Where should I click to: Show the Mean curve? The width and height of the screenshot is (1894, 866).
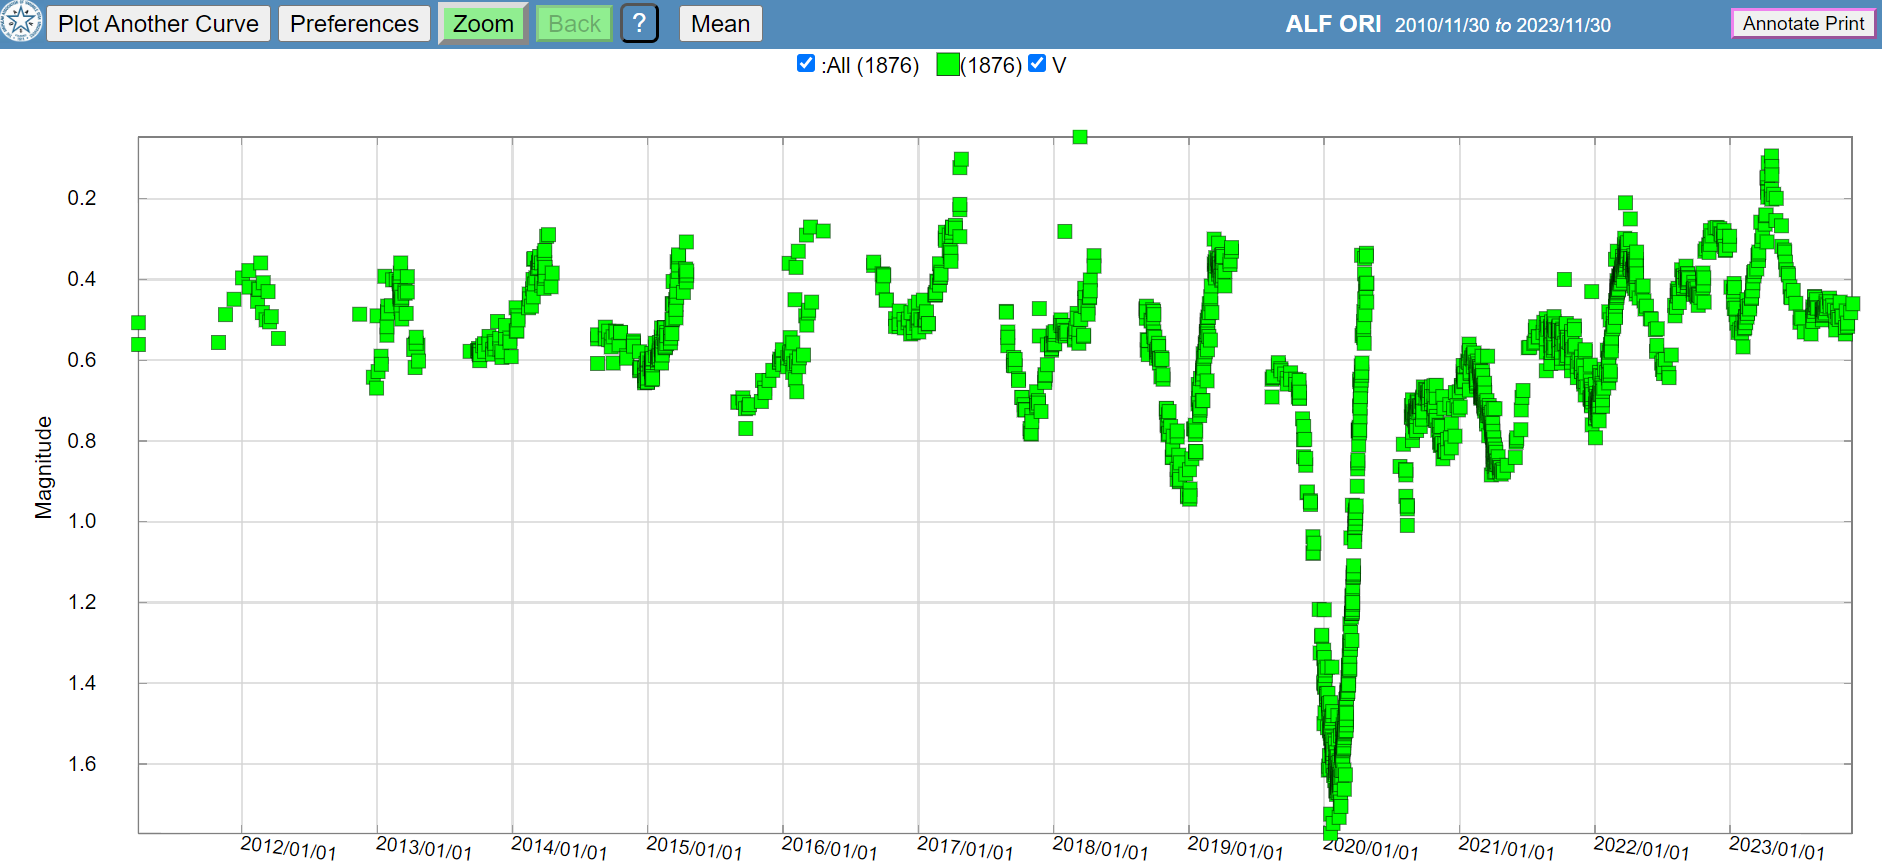pos(720,23)
